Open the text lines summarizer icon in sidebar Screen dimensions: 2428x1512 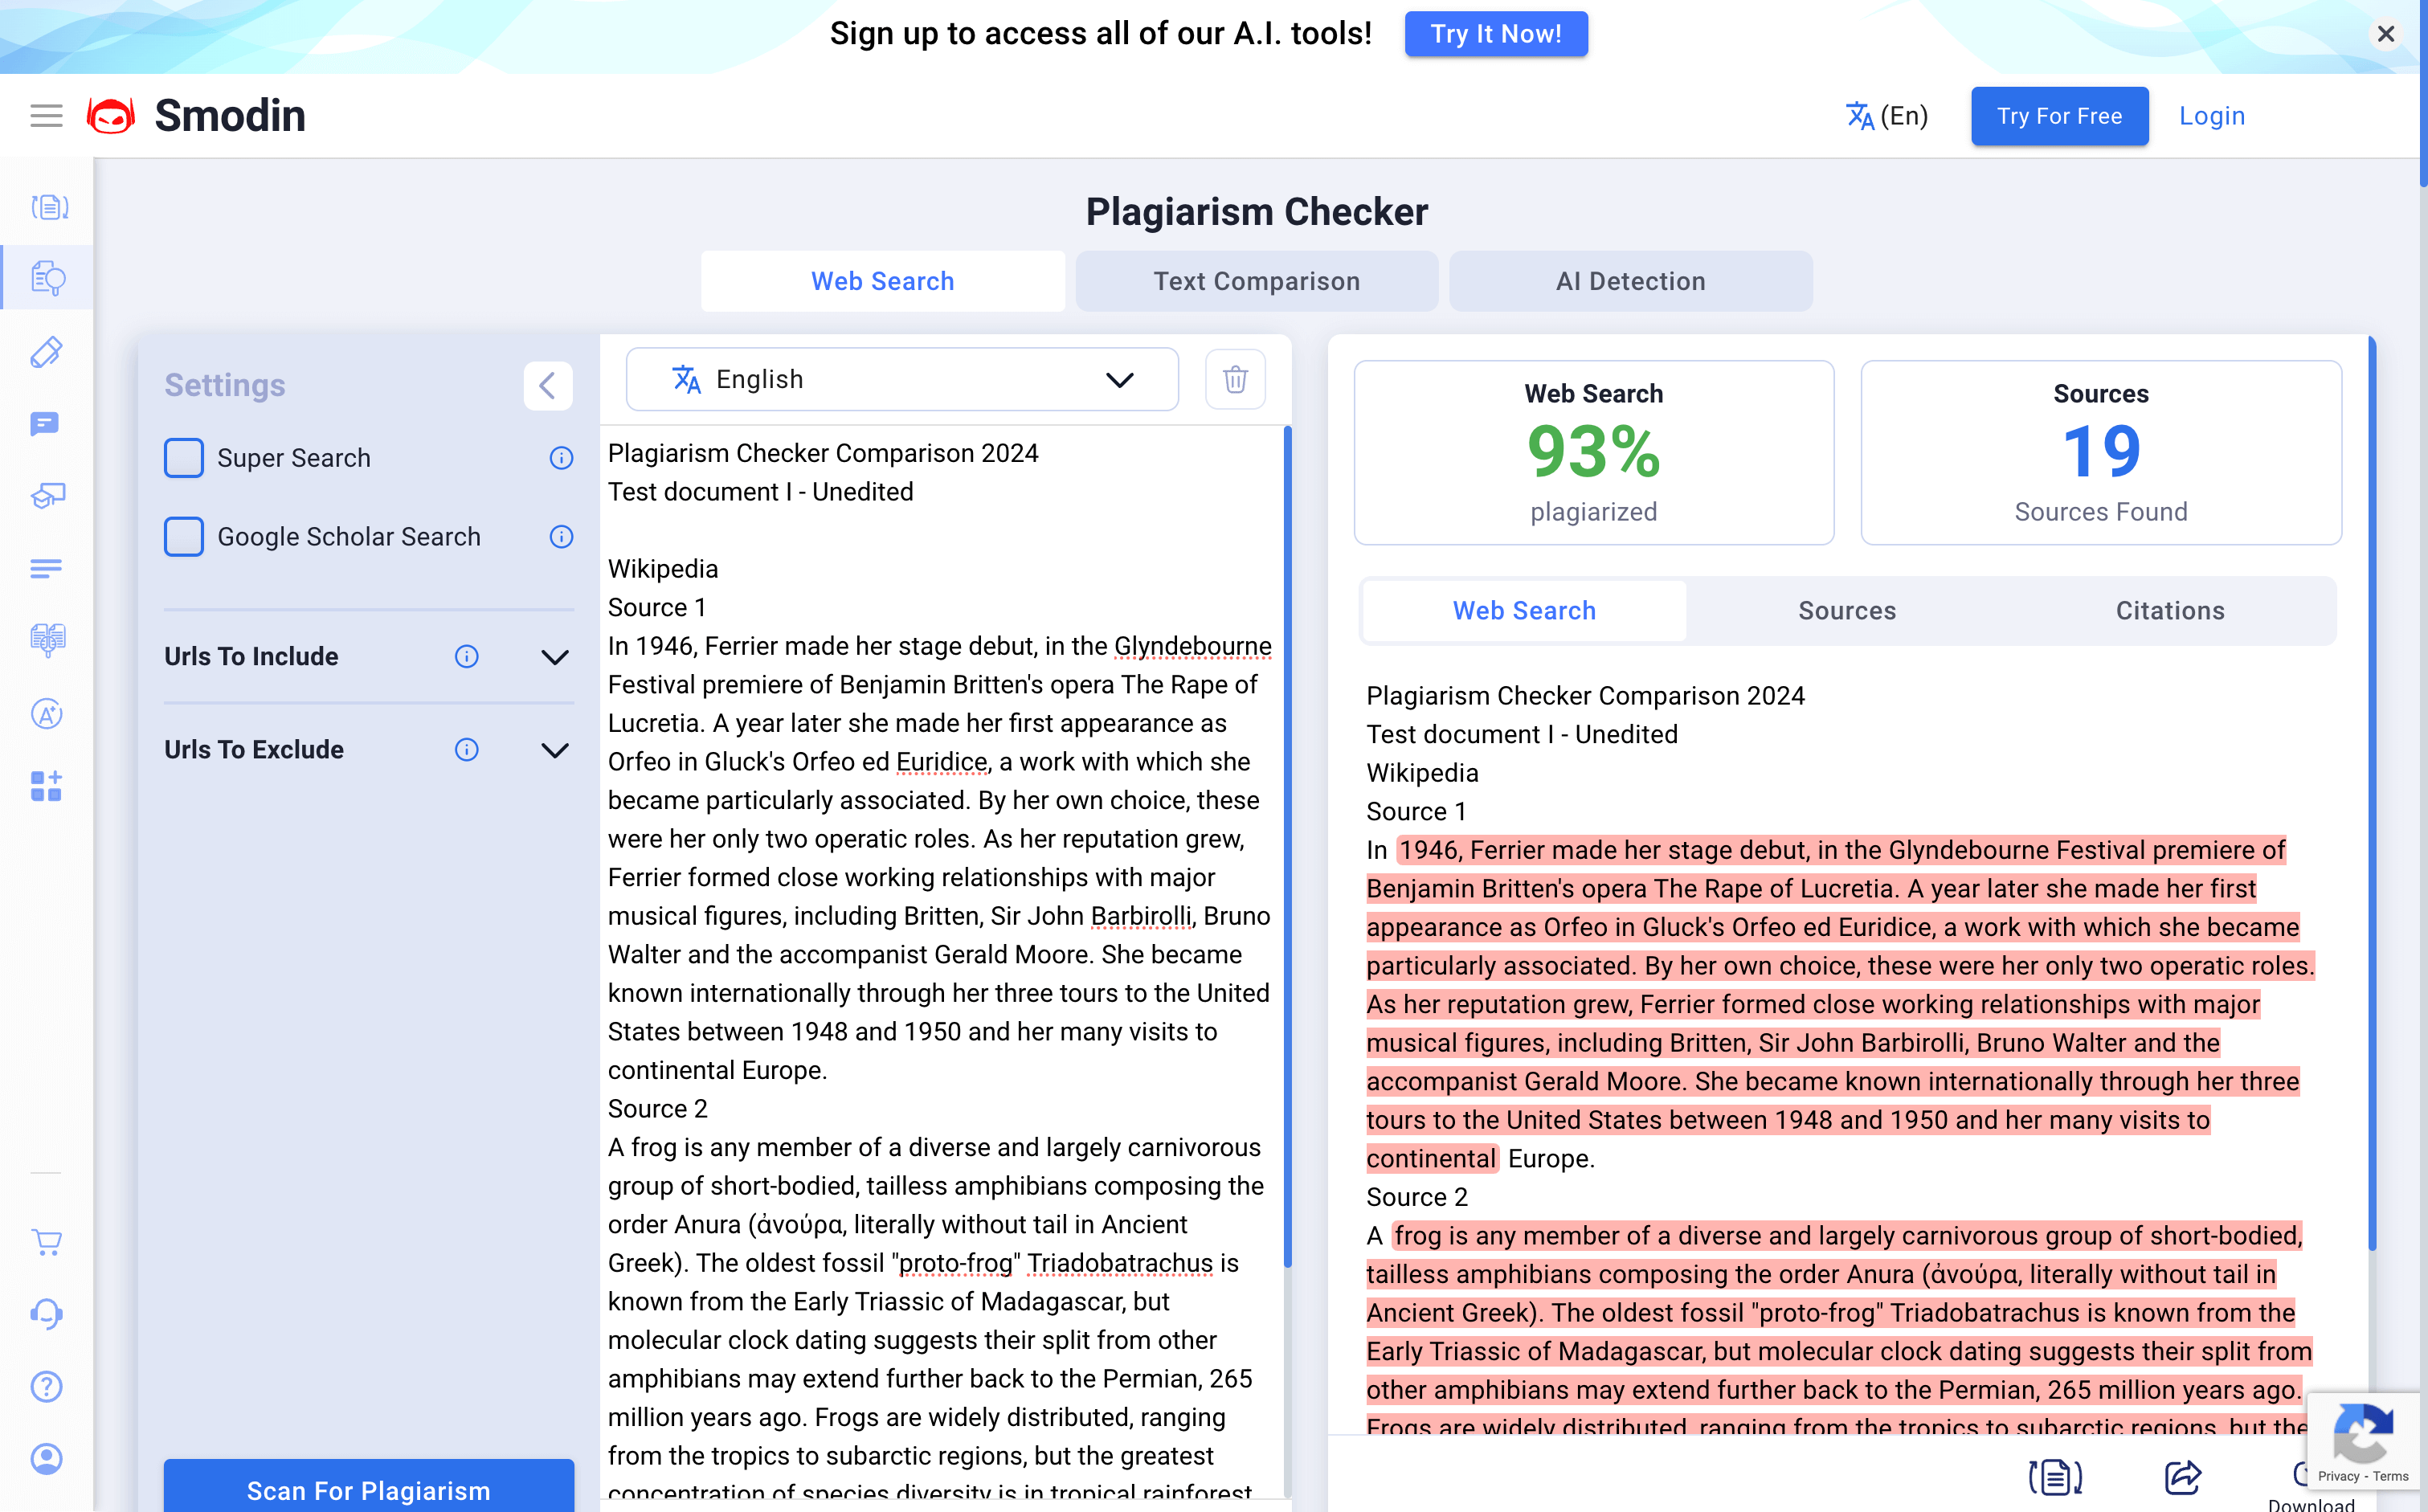(x=46, y=568)
